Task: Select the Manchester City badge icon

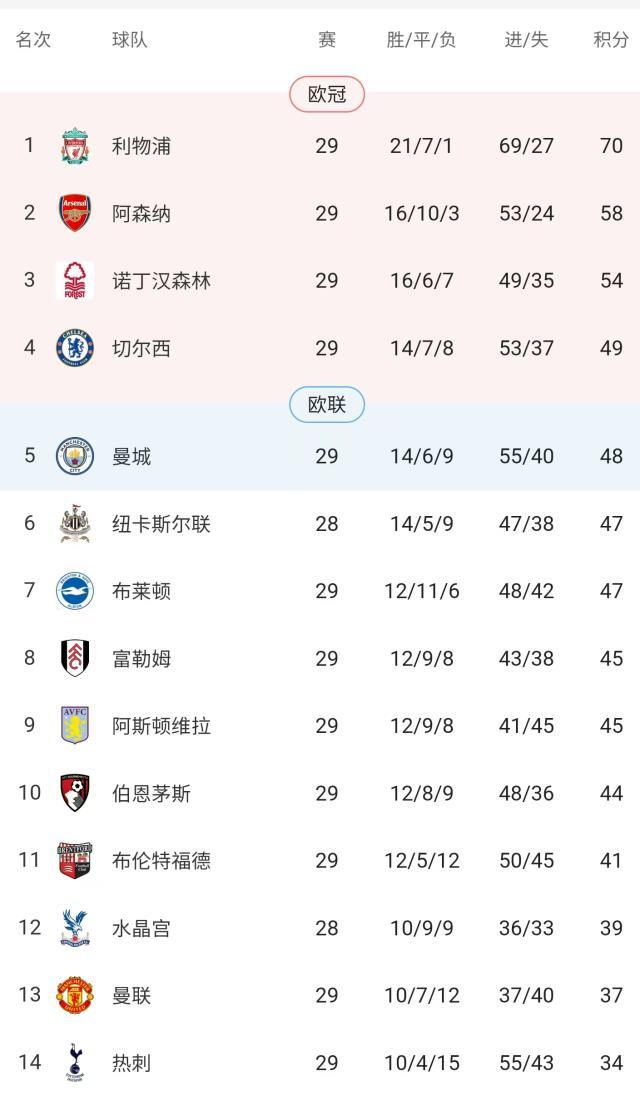Action: 72,454
